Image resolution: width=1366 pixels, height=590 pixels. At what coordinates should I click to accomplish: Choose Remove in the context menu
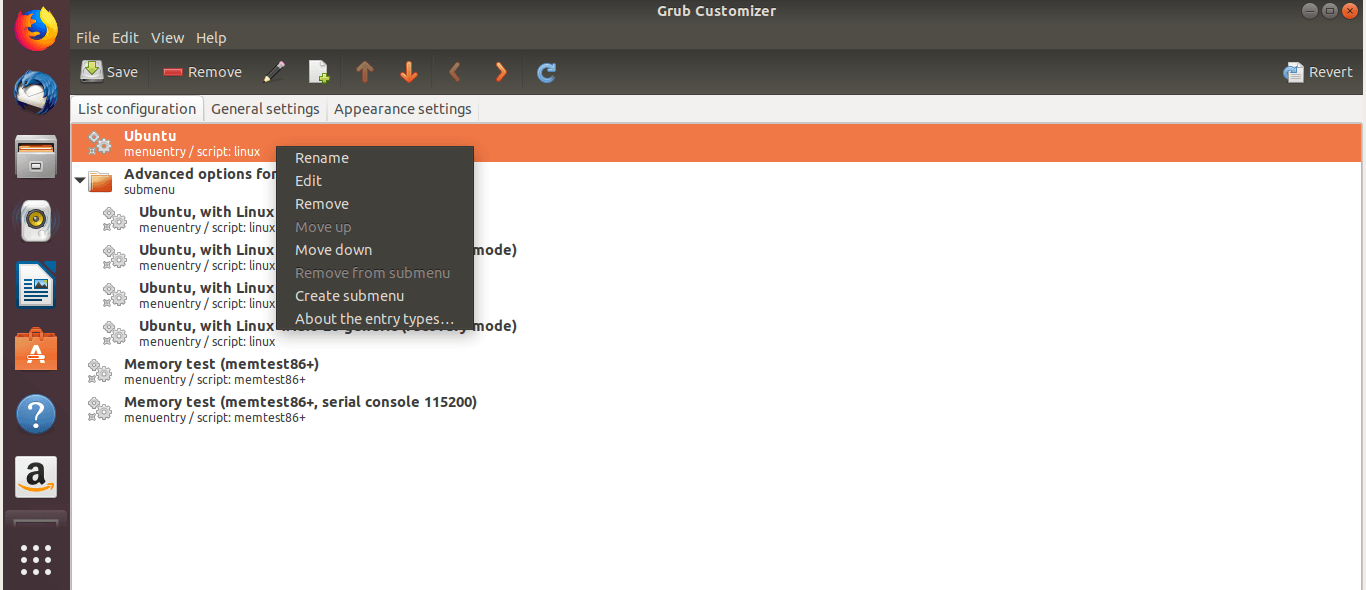click(374, 204)
